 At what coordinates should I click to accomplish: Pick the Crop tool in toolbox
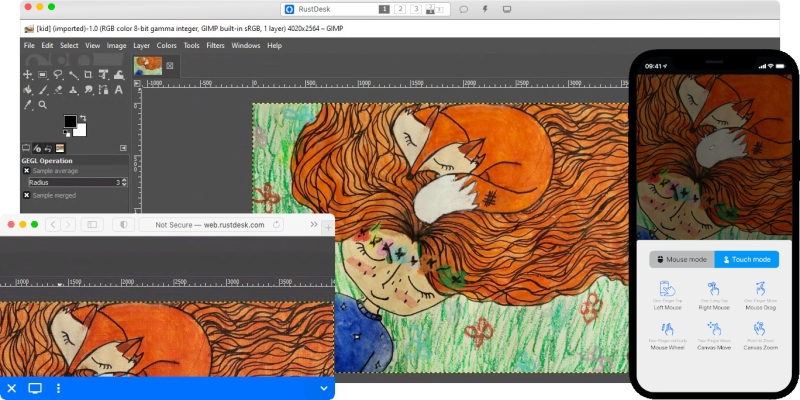pos(89,74)
